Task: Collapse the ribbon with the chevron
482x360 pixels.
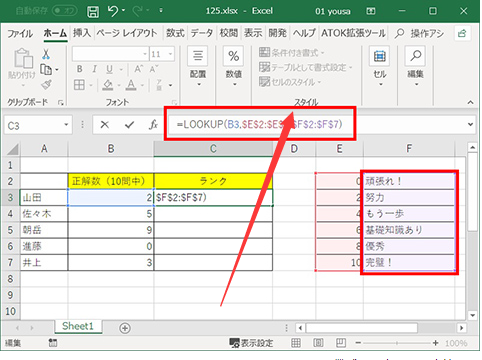Action: (470, 102)
